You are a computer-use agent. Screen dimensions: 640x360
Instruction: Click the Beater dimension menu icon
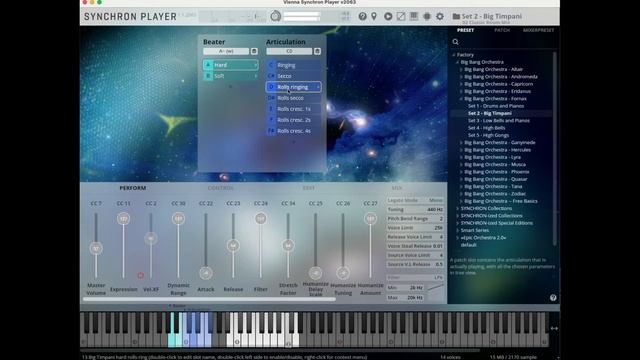[254, 51]
